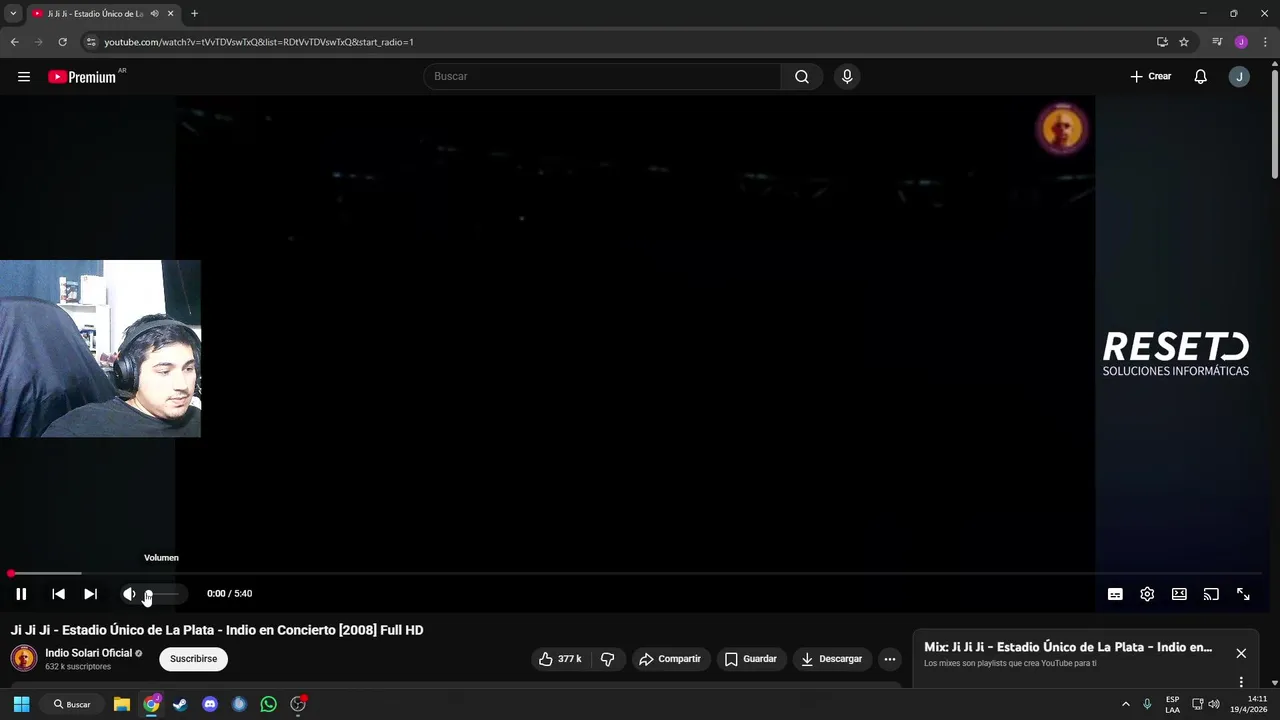Click the channel watermark in video corner
This screenshot has width=1280, height=720.
tap(1062, 129)
